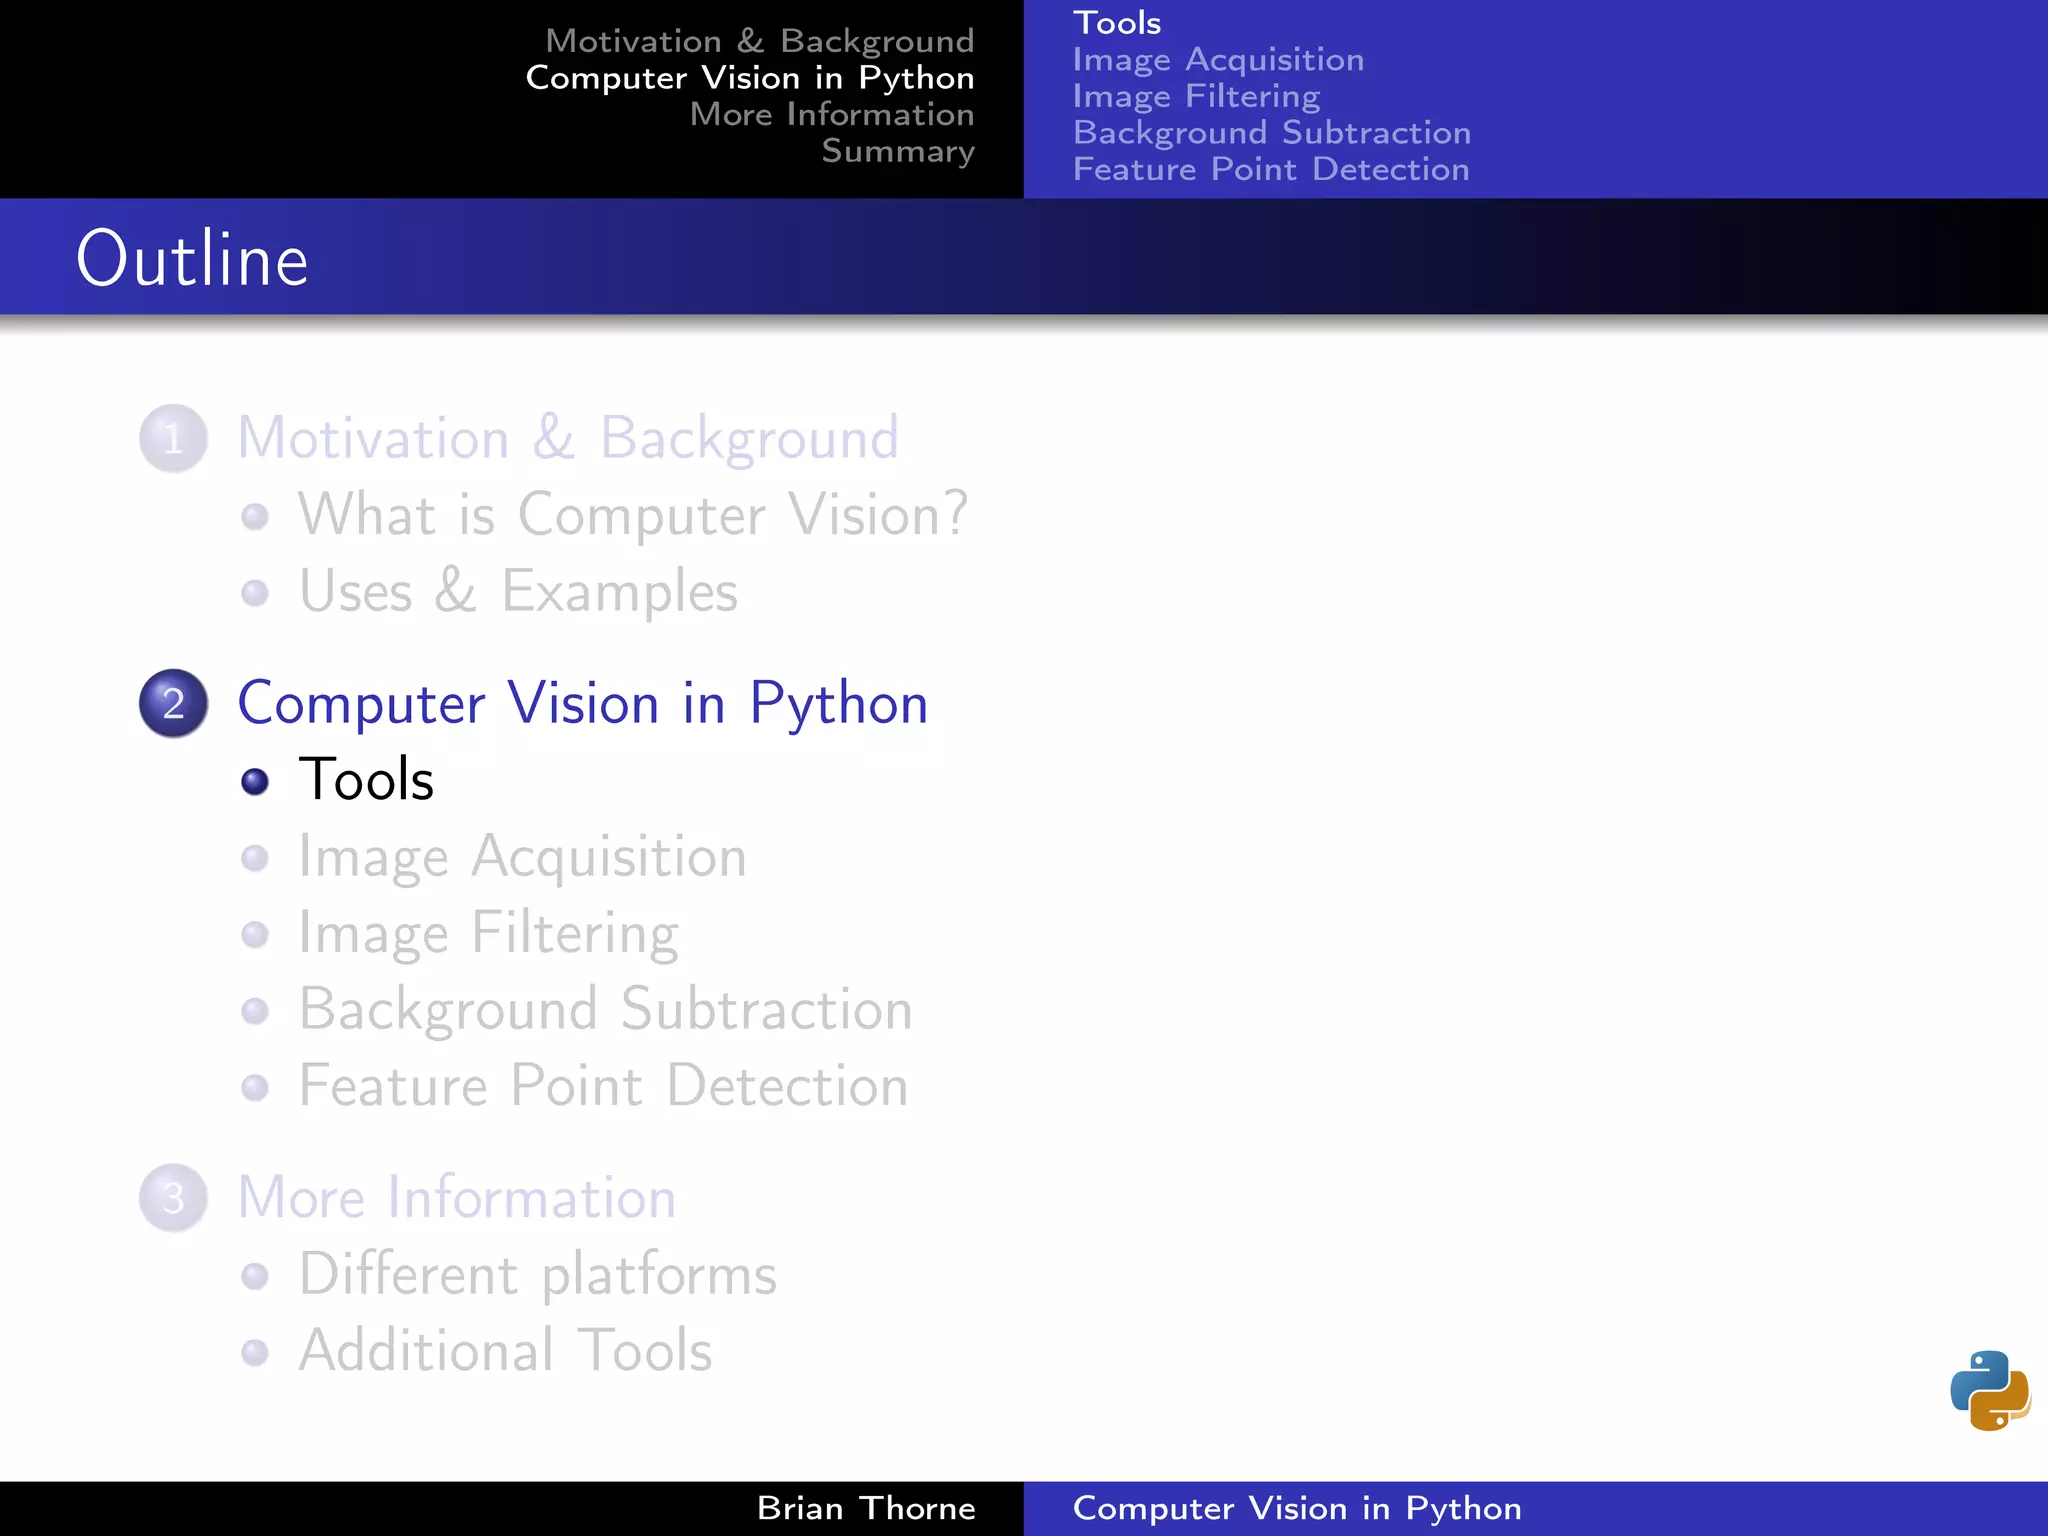The height and width of the screenshot is (1536, 2048).
Task: Click the bullet dot beside Image Filtering
Action: (x=255, y=934)
